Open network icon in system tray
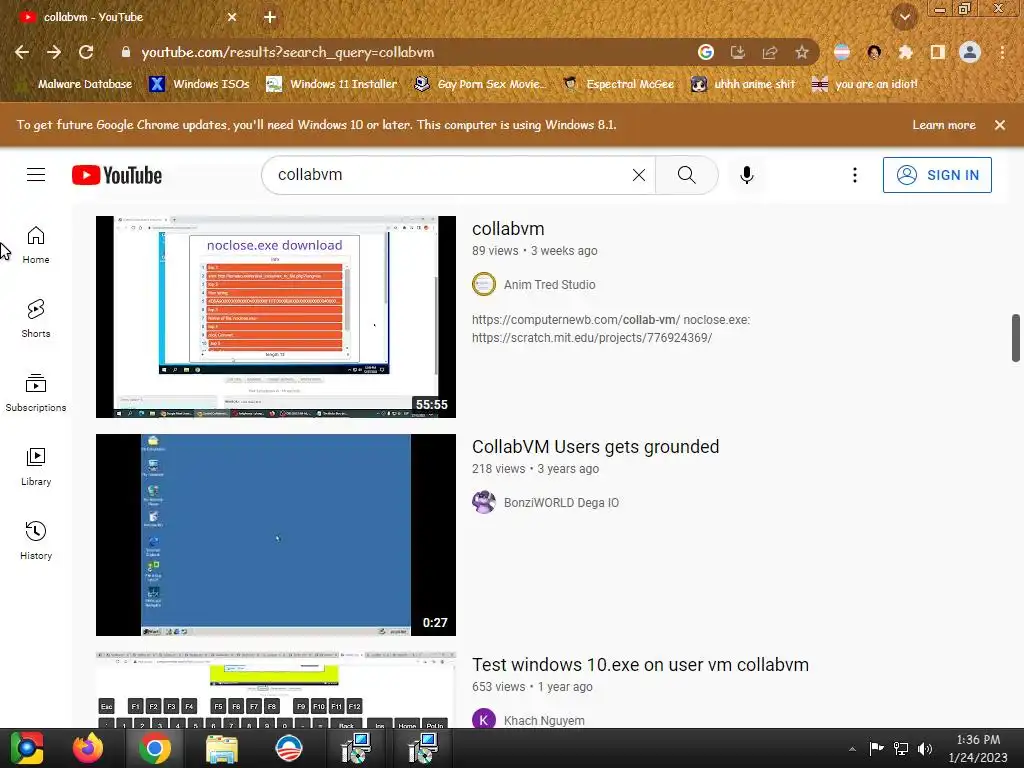Screen dimensions: 1024x768 901,749
